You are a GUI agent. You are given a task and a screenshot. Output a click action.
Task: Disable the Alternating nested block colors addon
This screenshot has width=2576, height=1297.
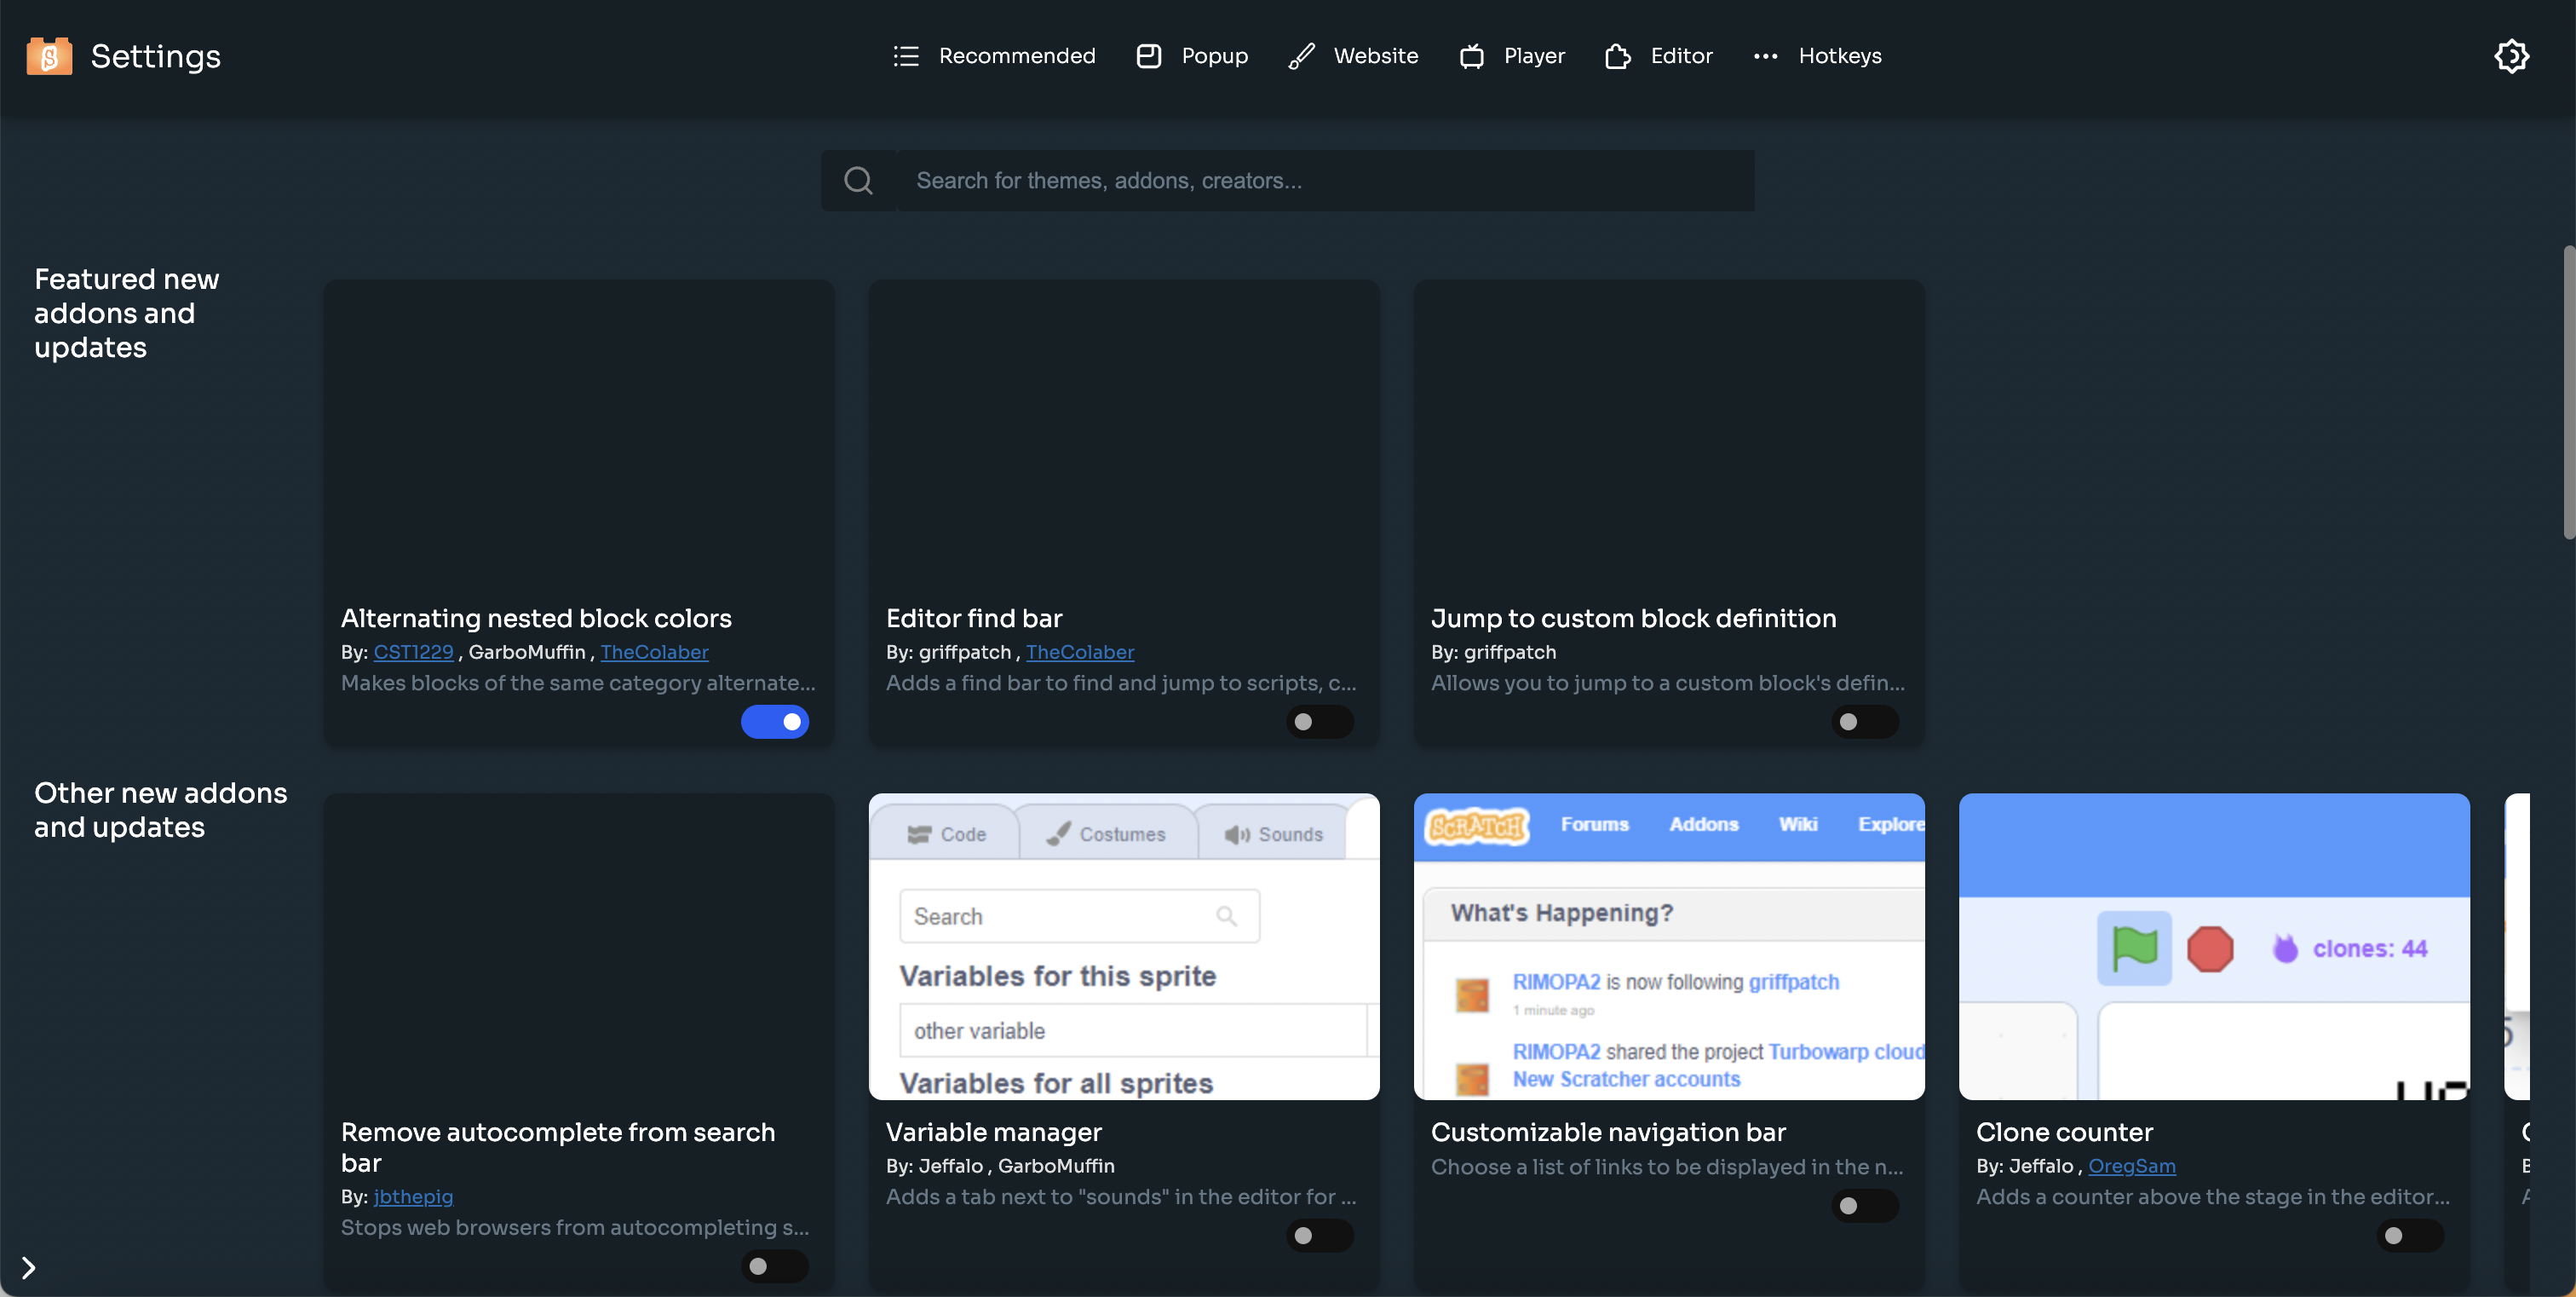coord(775,721)
